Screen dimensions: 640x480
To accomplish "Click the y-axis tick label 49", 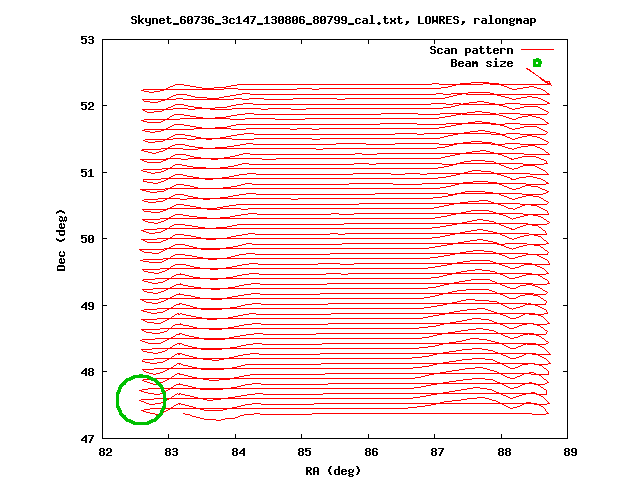I will 87,306.
